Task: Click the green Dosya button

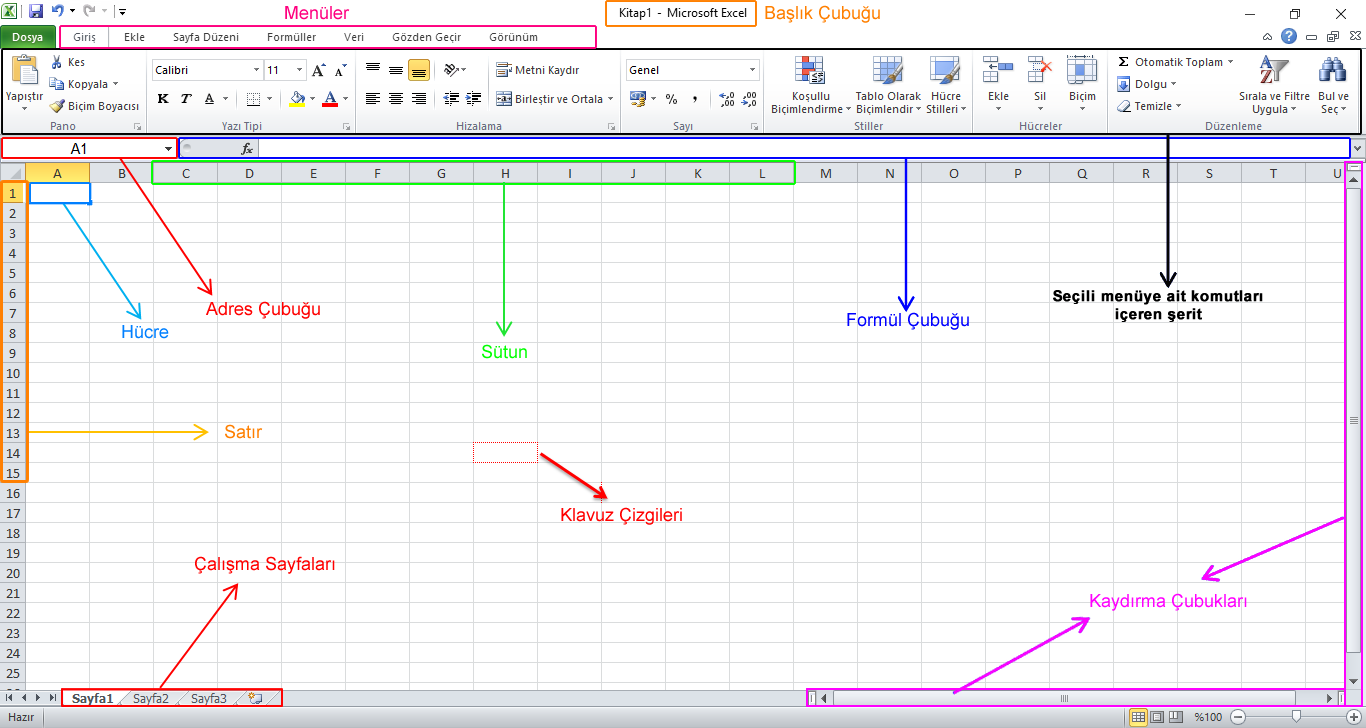Action: pos(27,37)
